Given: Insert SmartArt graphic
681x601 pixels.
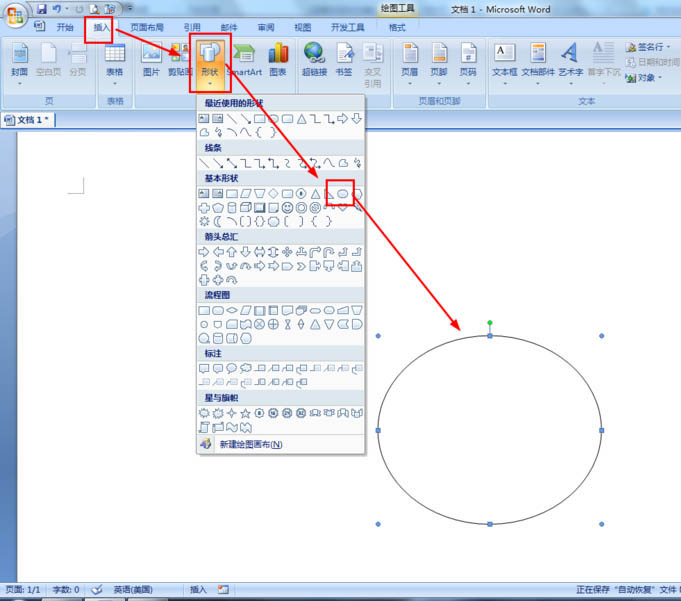Looking at the screenshot, I should point(245,60).
